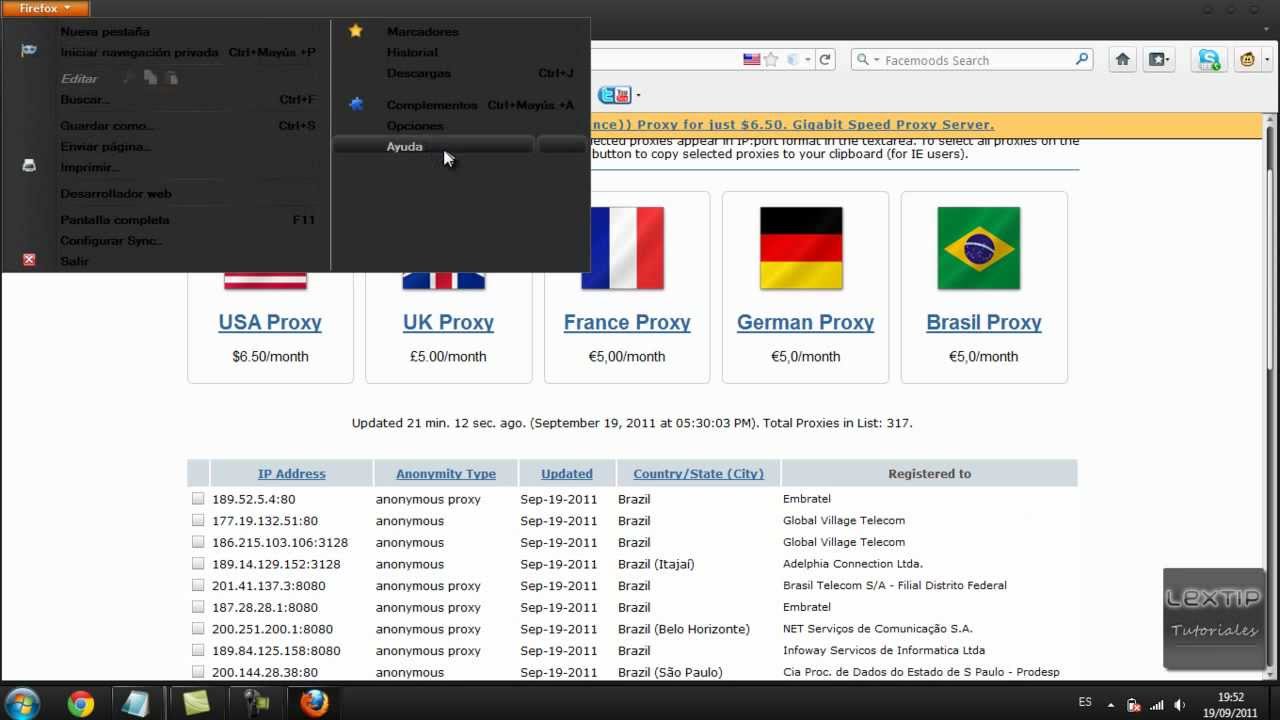
Task: Check the box for 187.28.28.1:8080
Action: point(198,607)
